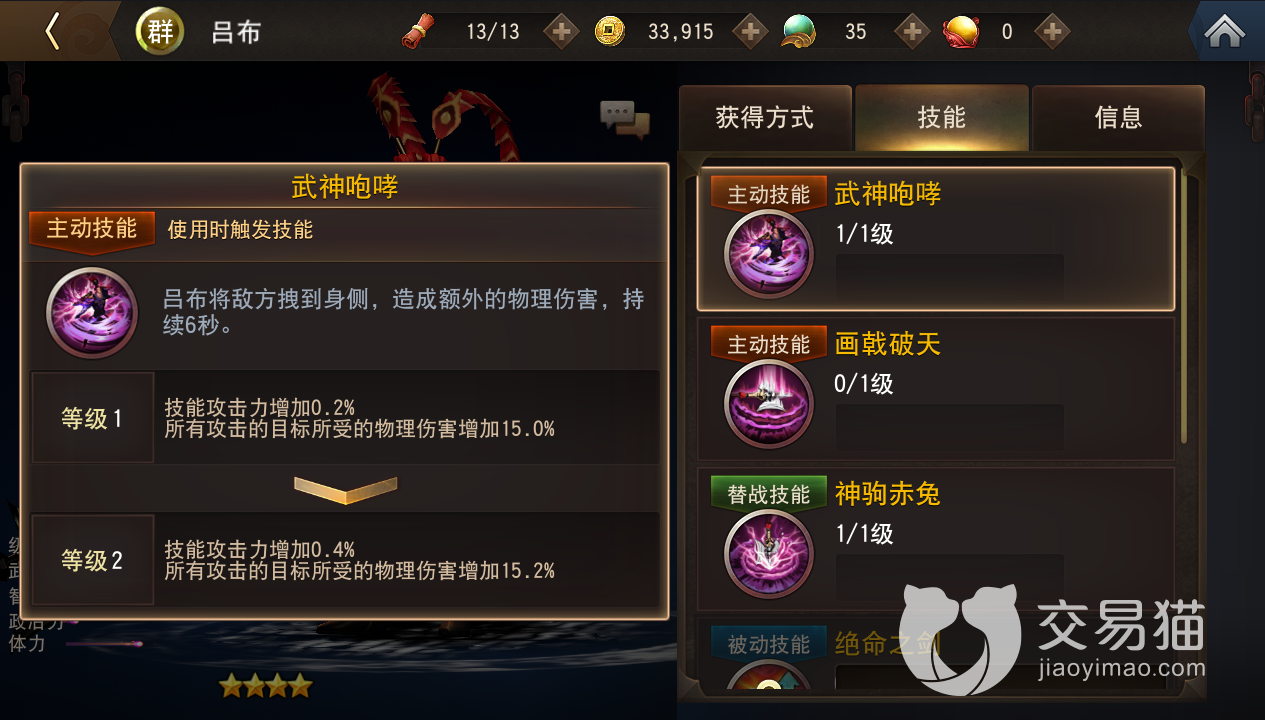Image resolution: width=1265 pixels, height=720 pixels.
Task: Add more scrolls with plus button
Action: pos(561,31)
